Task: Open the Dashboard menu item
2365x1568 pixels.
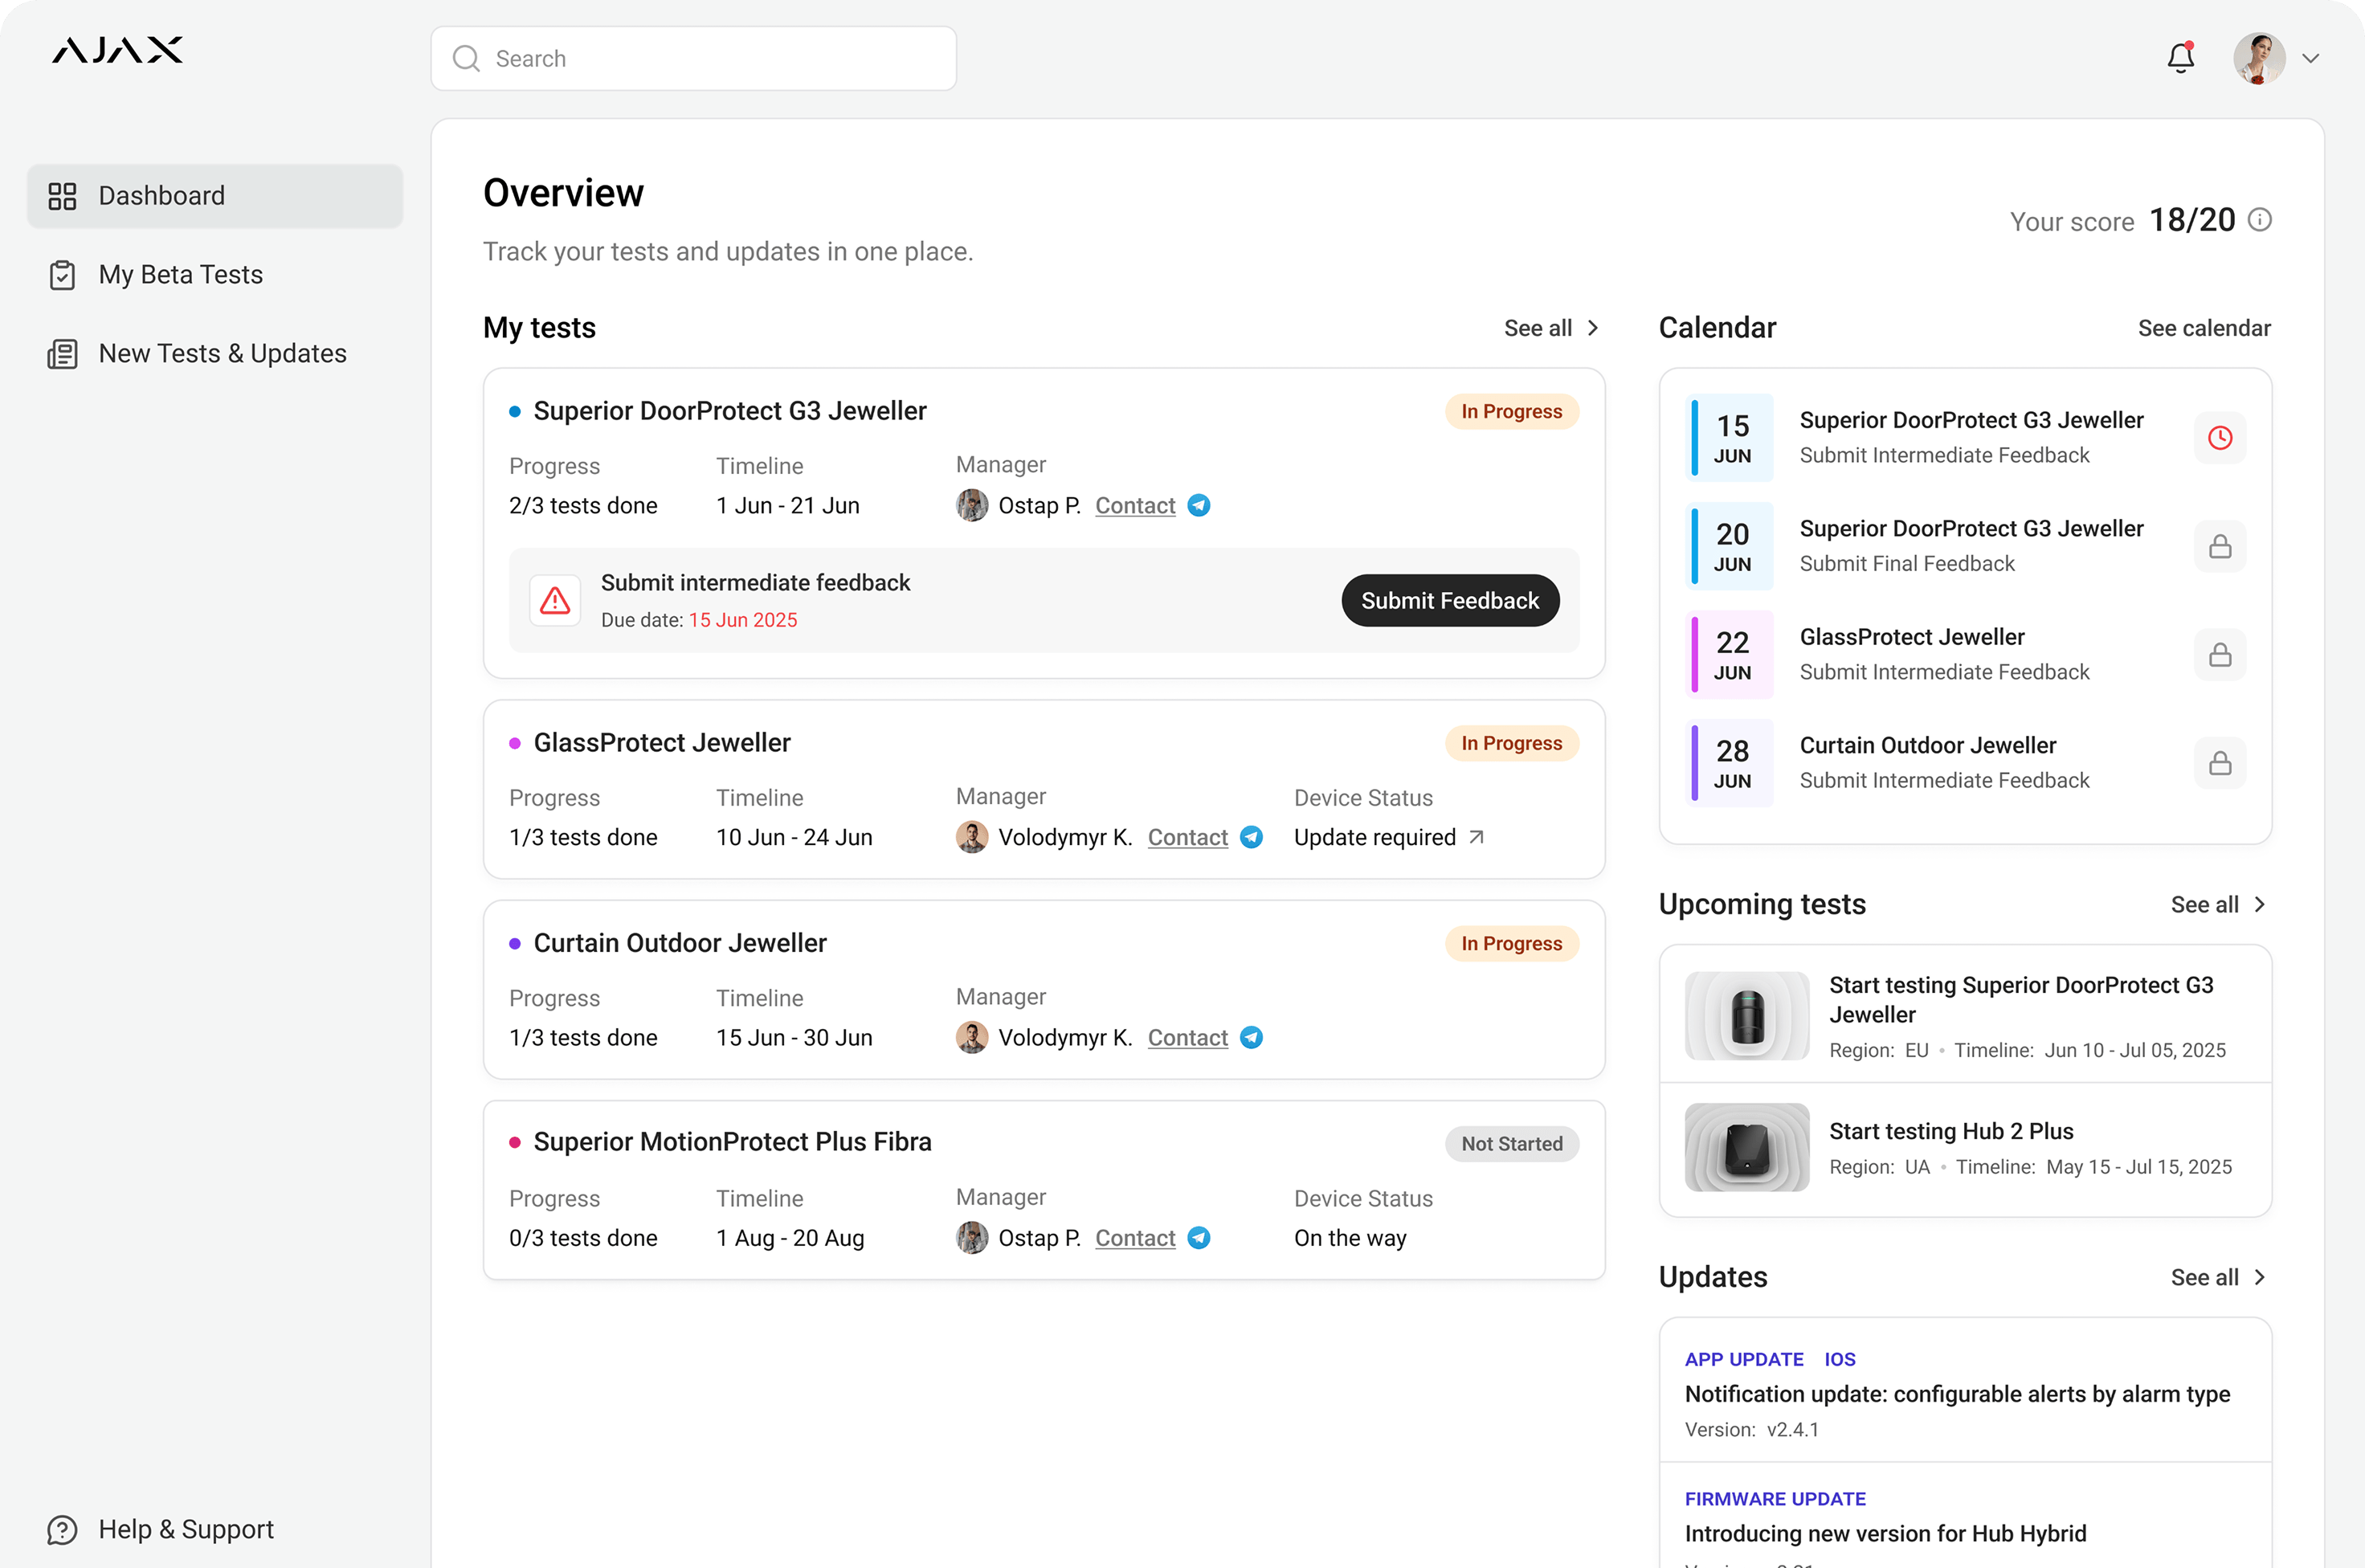Action: (215, 196)
